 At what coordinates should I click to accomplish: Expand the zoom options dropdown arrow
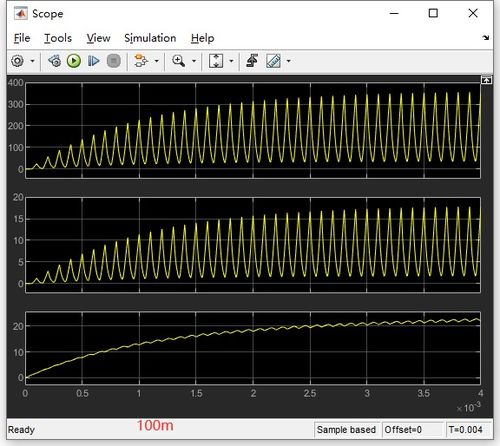pos(194,61)
